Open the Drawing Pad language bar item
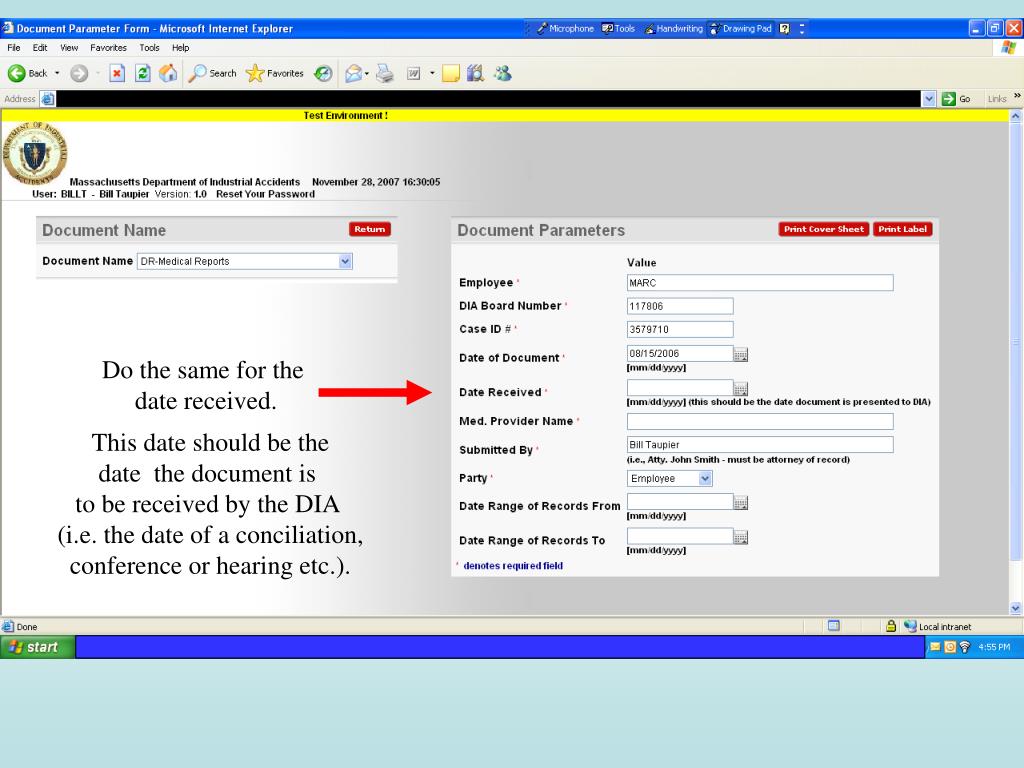The height and width of the screenshot is (768, 1024). tap(741, 28)
